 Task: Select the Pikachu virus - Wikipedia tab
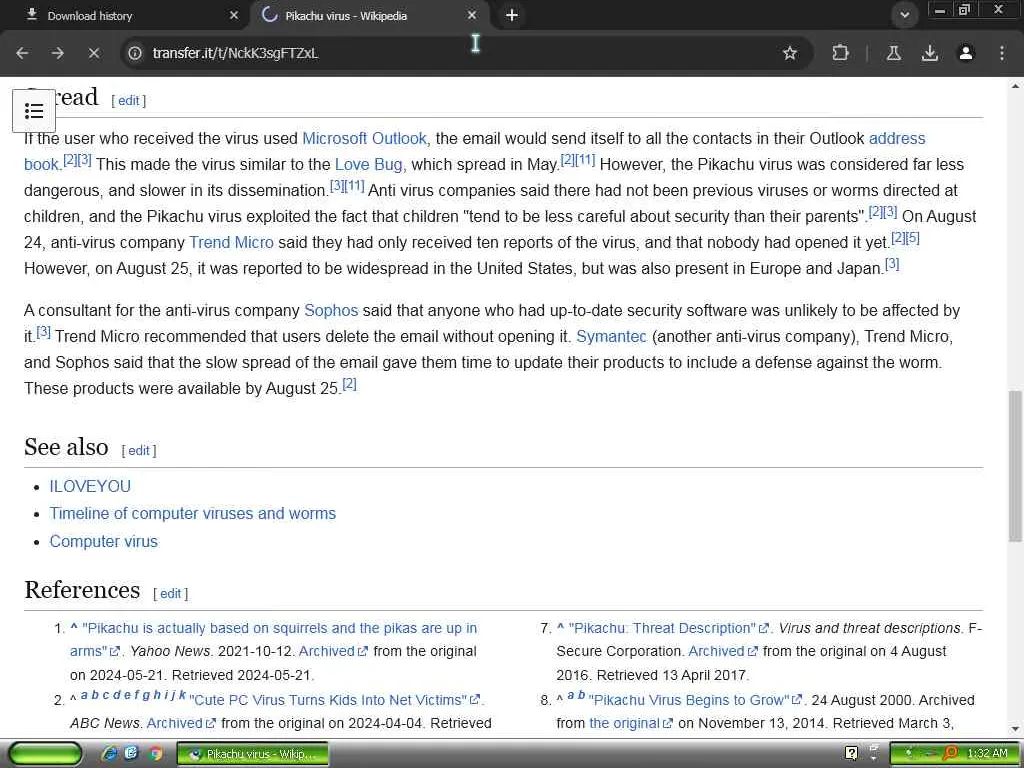(369, 16)
